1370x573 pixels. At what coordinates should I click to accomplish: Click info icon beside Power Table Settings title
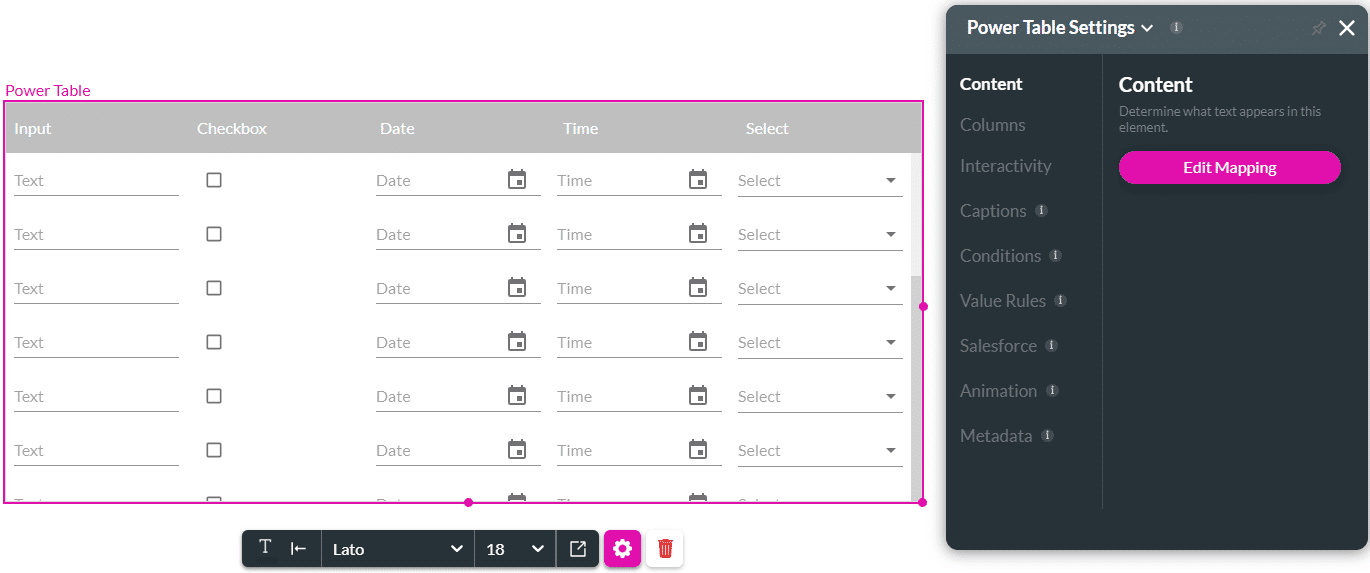pyautogui.click(x=1176, y=28)
